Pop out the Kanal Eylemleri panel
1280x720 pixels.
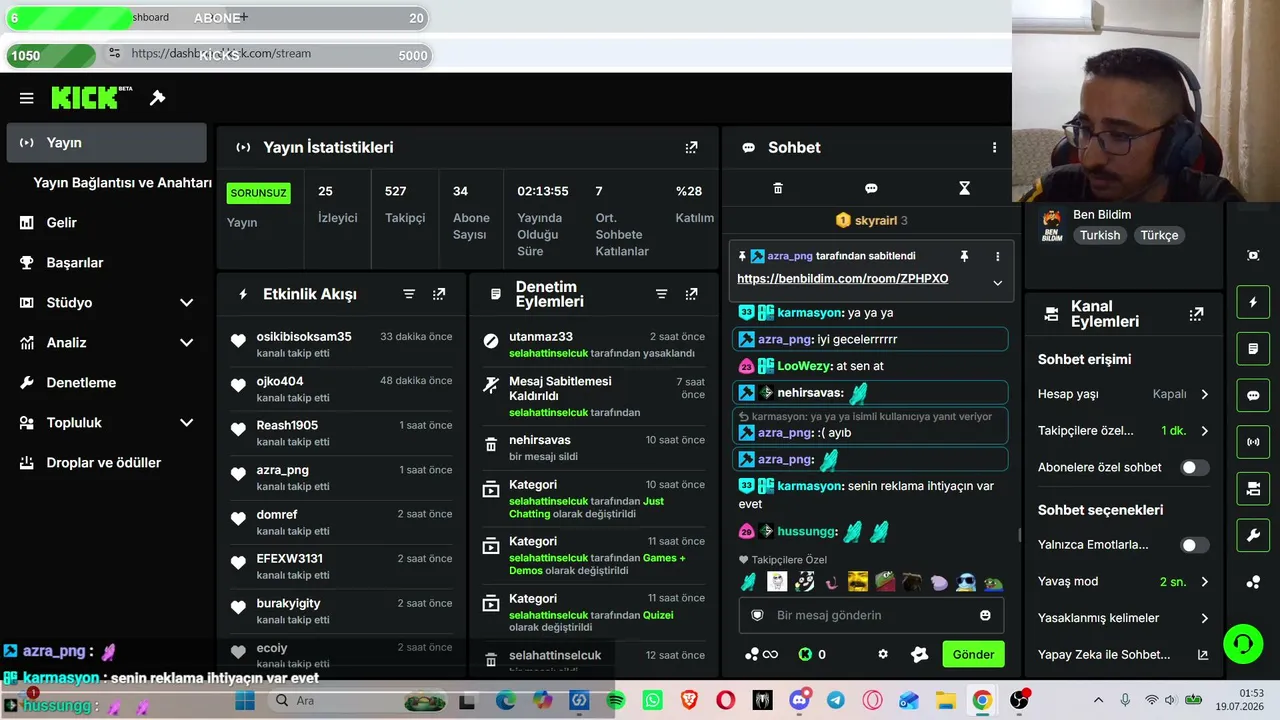point(1196,314)
